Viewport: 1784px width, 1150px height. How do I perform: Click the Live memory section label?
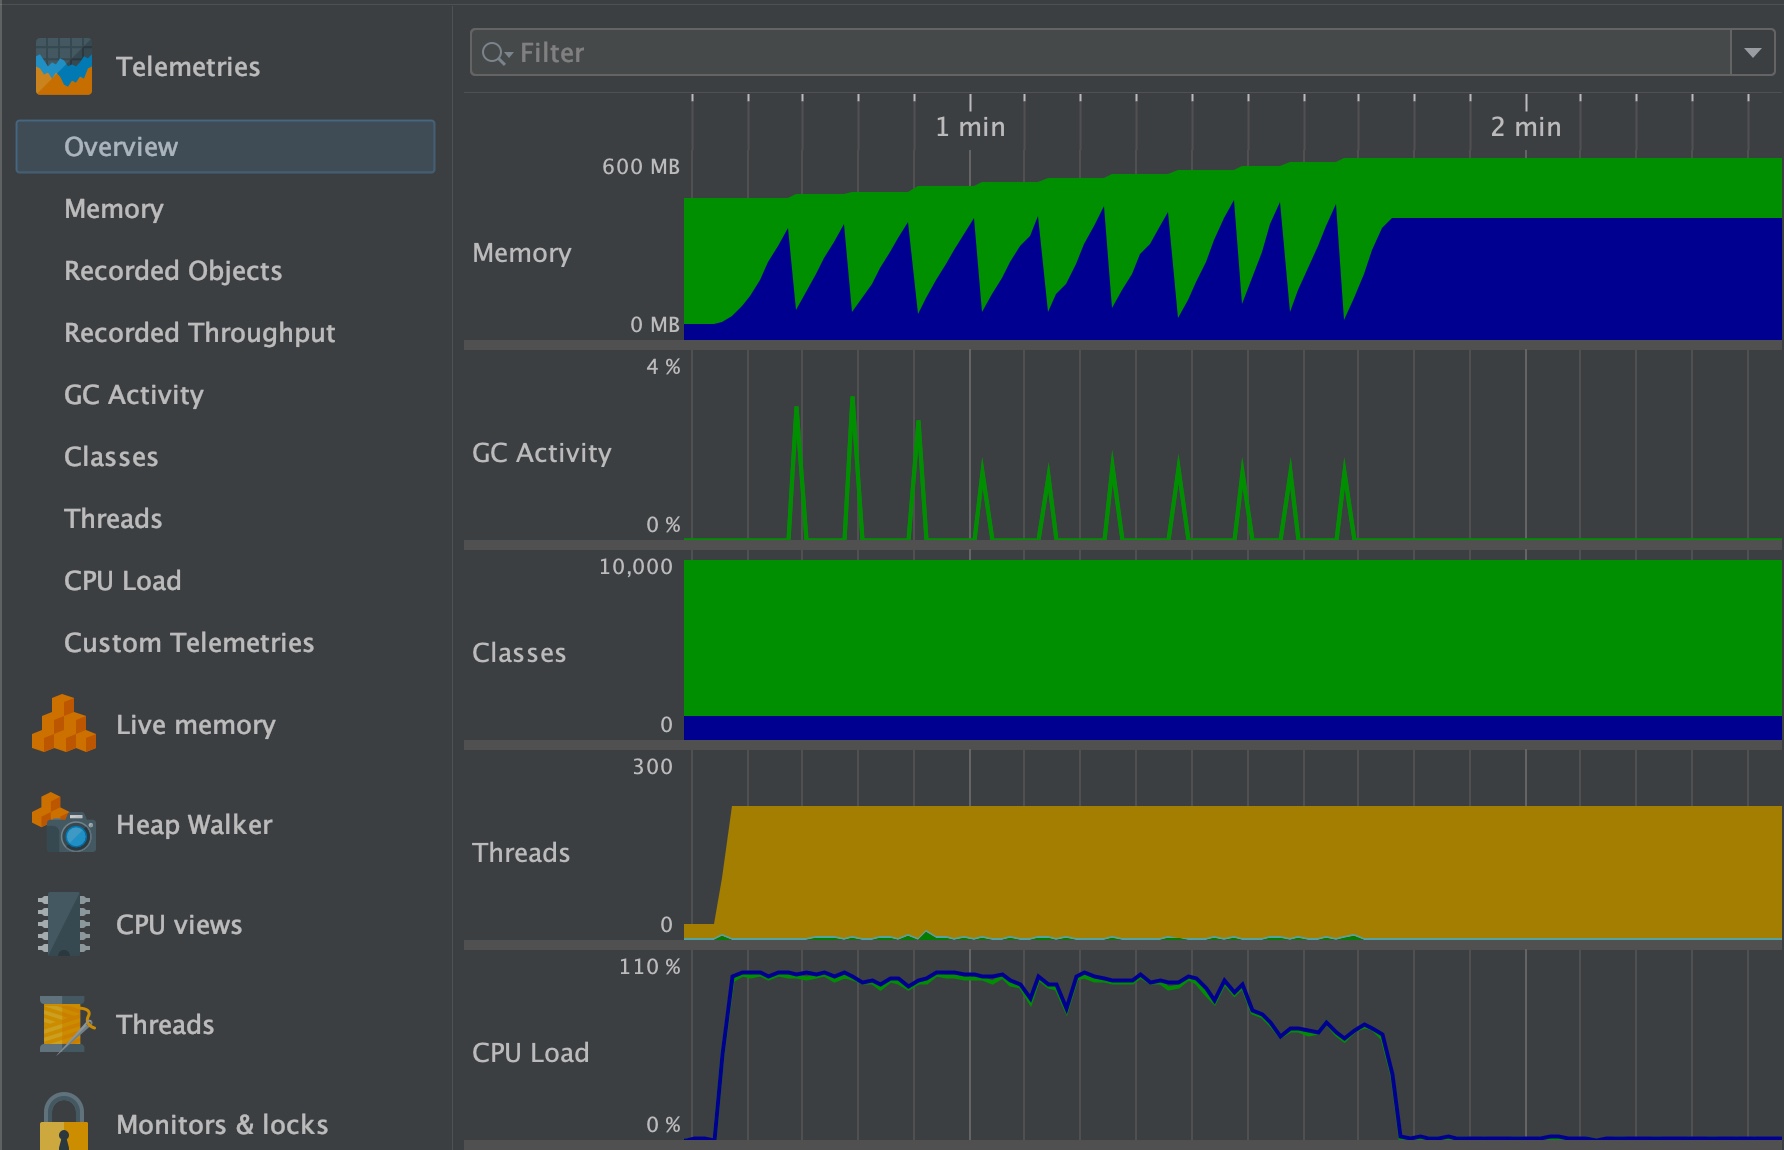tap(196, 725)
